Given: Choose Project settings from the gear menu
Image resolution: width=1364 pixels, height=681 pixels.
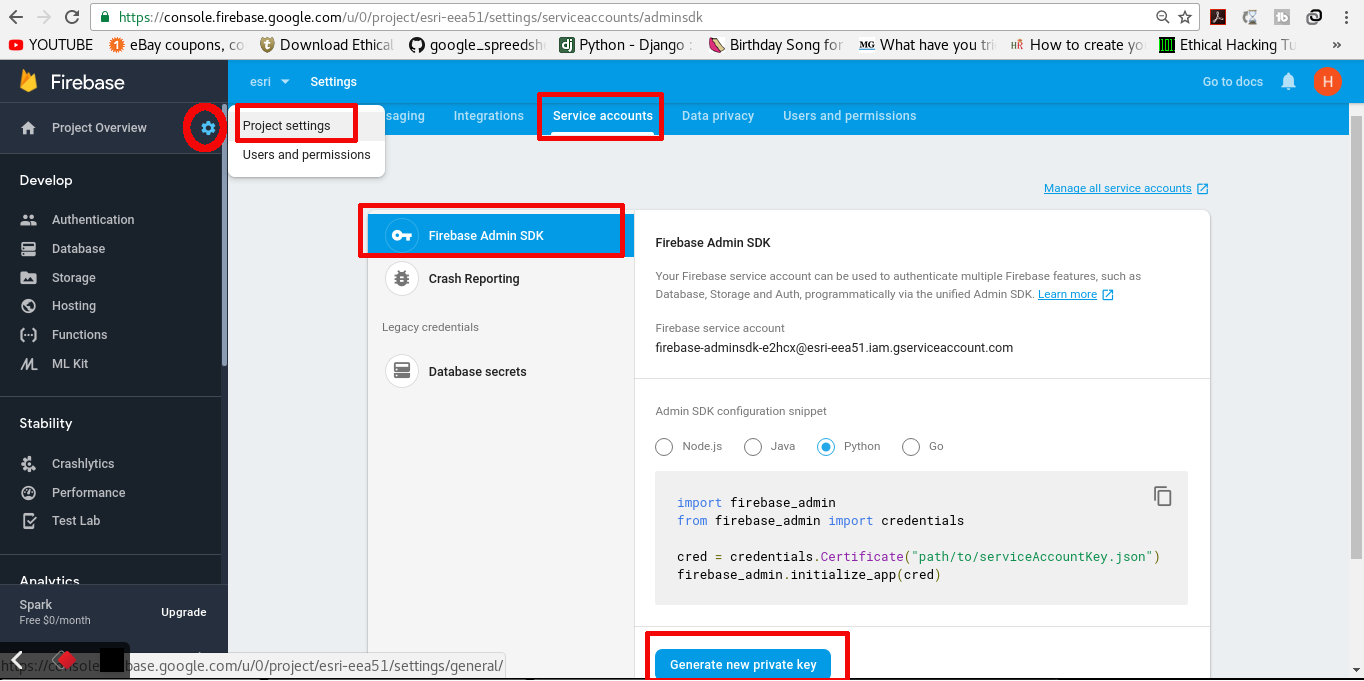Looking at the screenshot, I should click(x=286, y=126).
